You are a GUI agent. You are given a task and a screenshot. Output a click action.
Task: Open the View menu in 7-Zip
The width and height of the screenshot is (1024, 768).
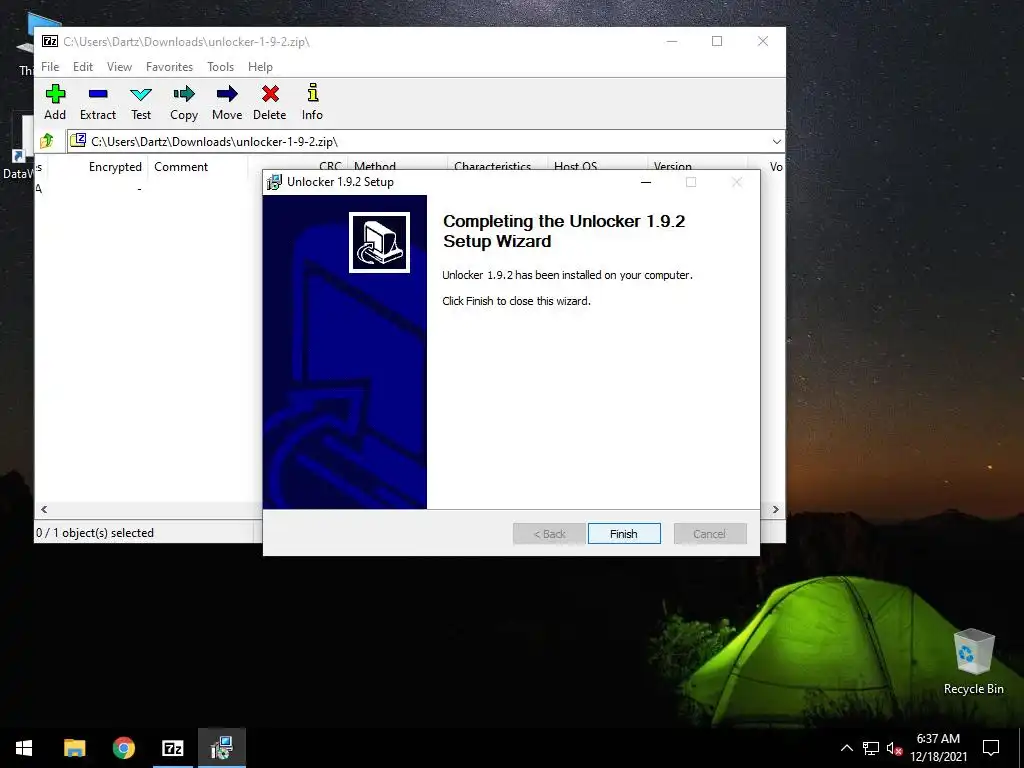tap(120, 67)
